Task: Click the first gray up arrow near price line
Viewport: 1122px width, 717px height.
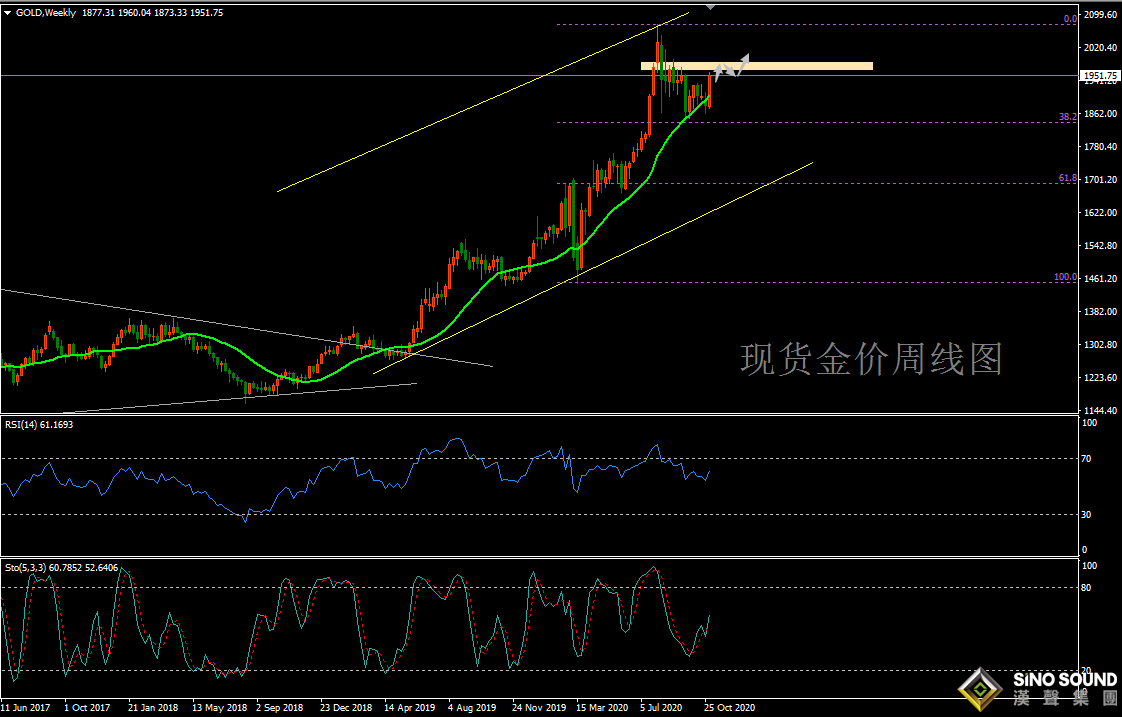Action: 719,72
